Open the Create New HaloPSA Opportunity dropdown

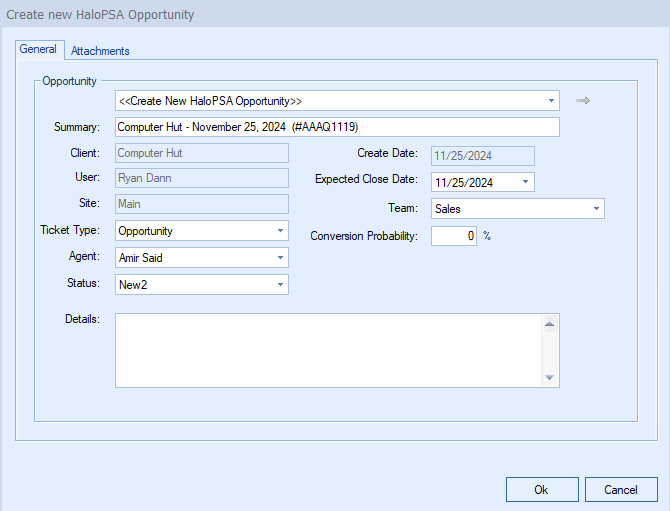click(551, 101)
